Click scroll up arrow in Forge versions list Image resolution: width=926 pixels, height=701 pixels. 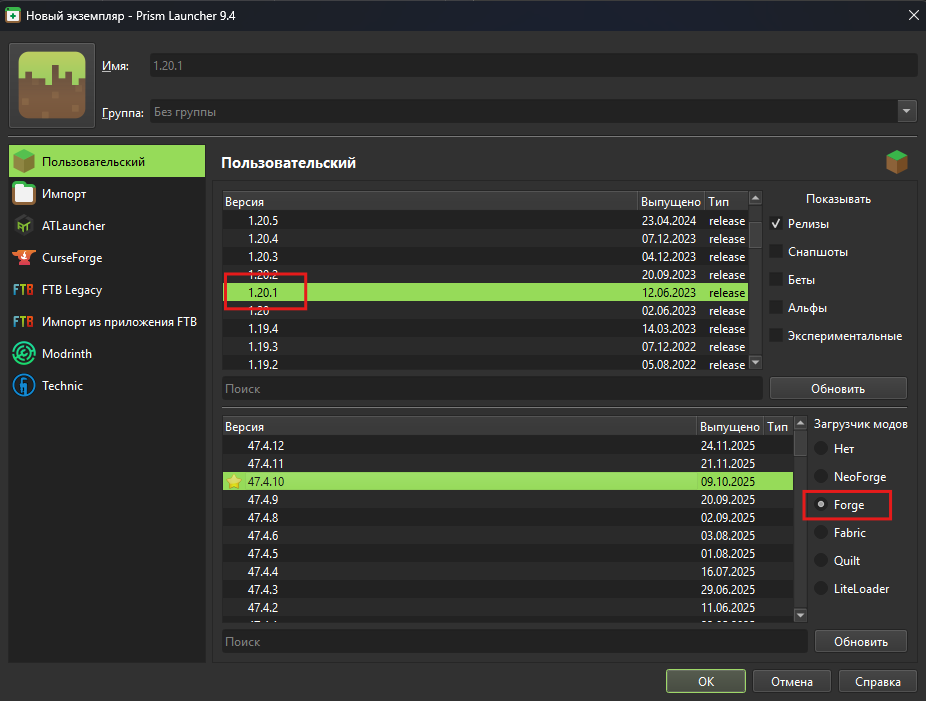800,423
